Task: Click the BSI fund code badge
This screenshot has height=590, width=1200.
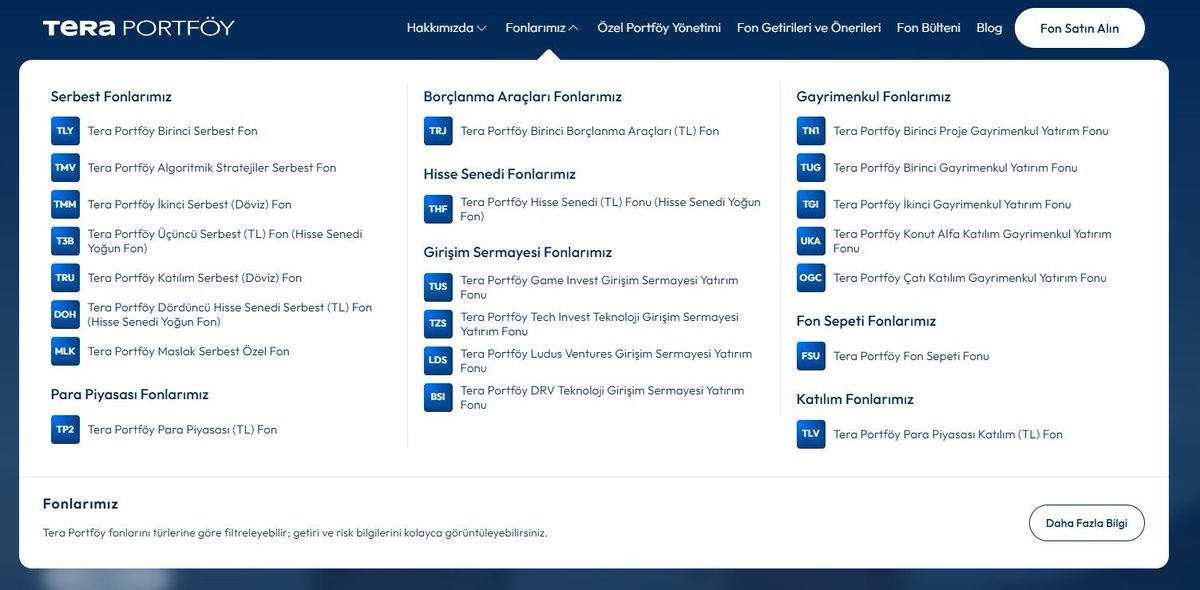Action: pyautogui.click(x=438, y=398)
